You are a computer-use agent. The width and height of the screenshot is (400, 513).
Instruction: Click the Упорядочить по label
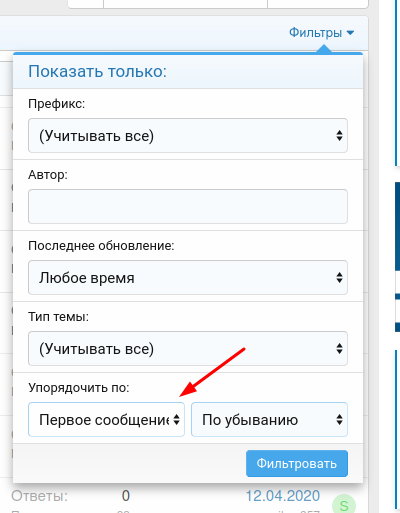(x=79, y=388)
